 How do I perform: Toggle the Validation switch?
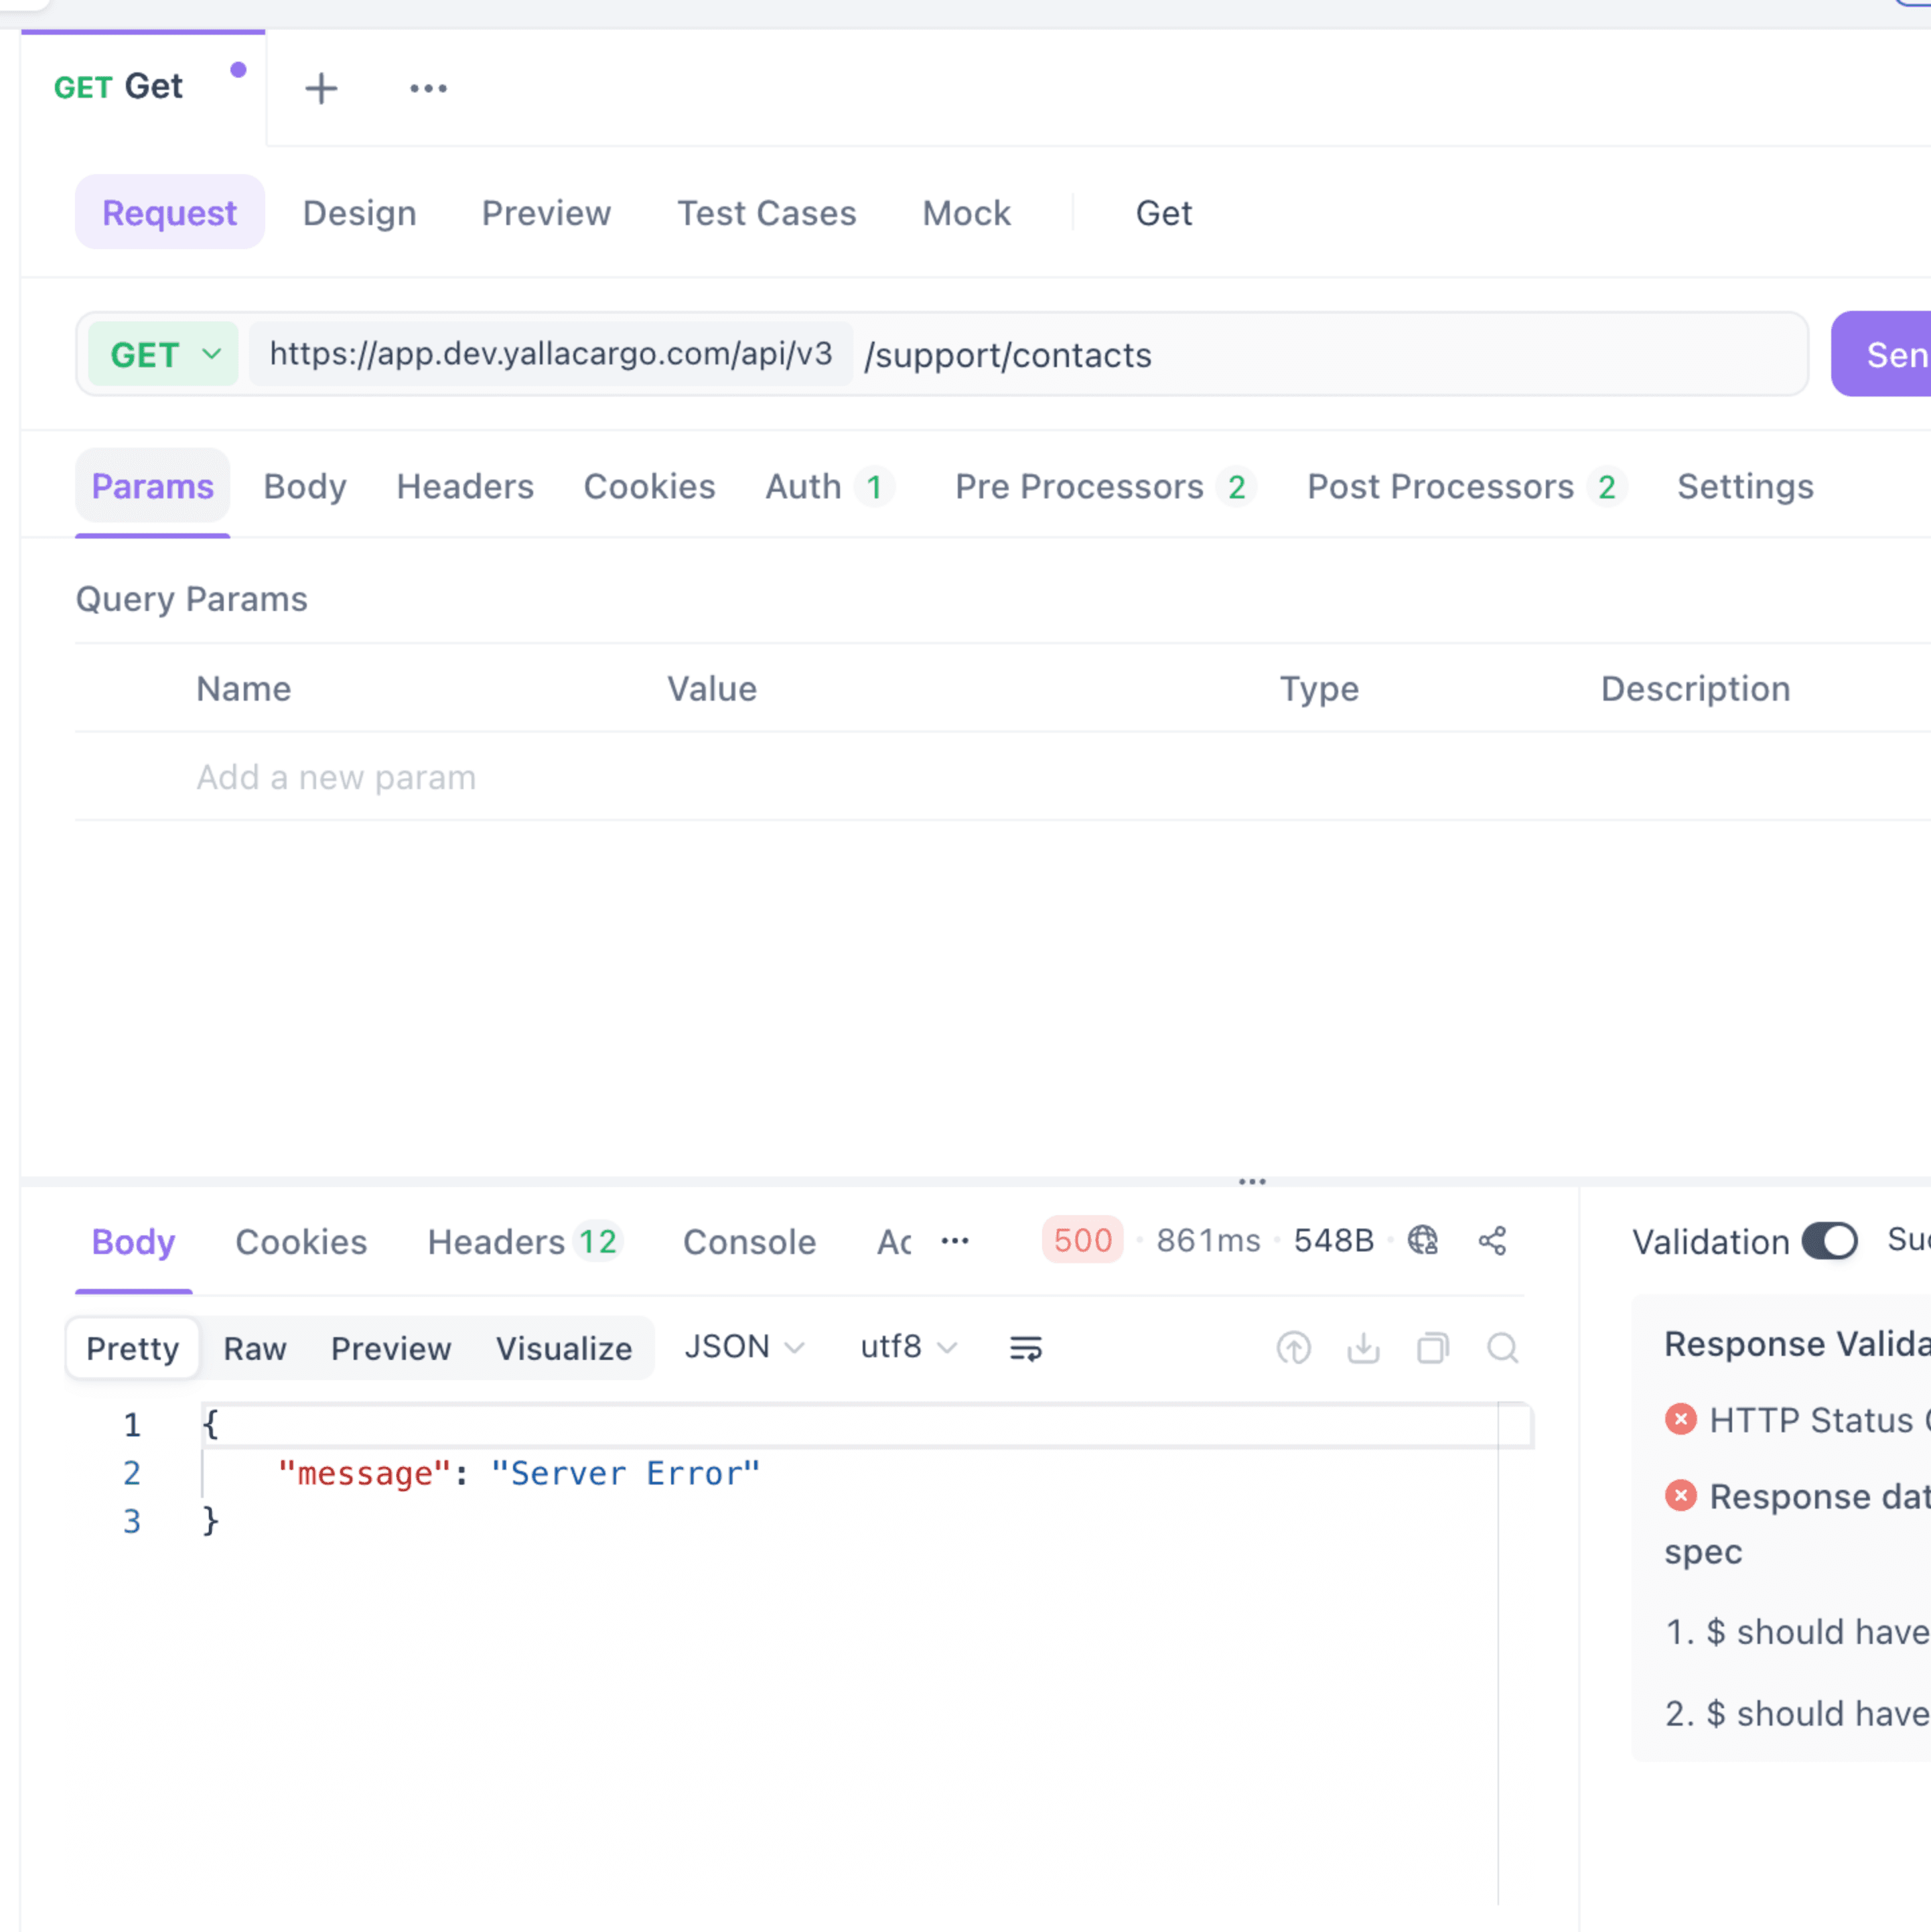point(1829,1241)
